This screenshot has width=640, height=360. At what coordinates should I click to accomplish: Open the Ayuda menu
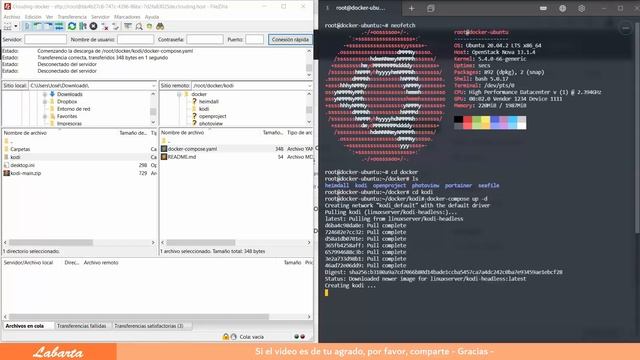[x=152, y=17]
